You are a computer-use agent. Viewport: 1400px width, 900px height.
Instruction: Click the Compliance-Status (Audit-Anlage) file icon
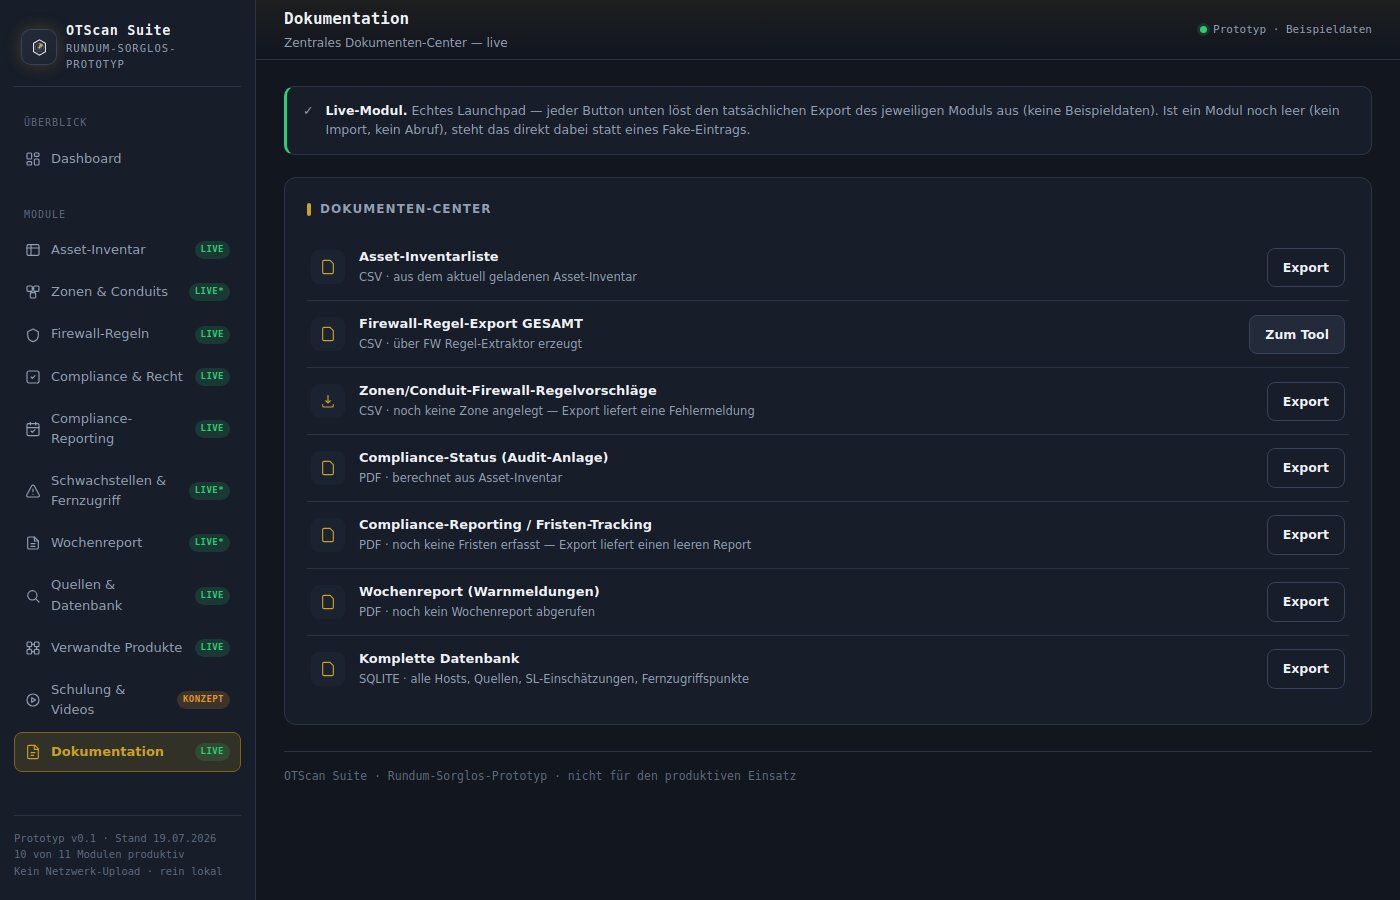tap(328, 468)
